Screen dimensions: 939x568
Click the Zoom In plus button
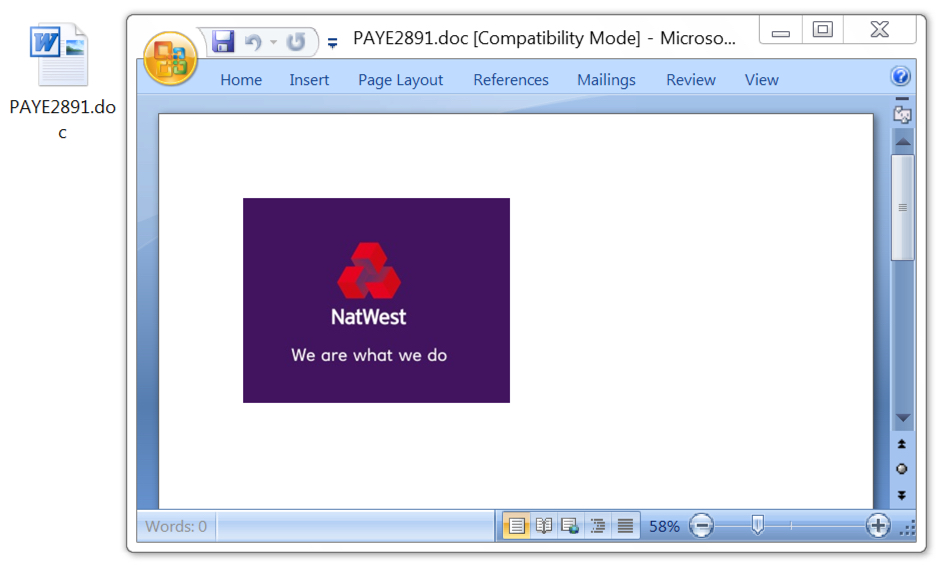tap(878, 526)
